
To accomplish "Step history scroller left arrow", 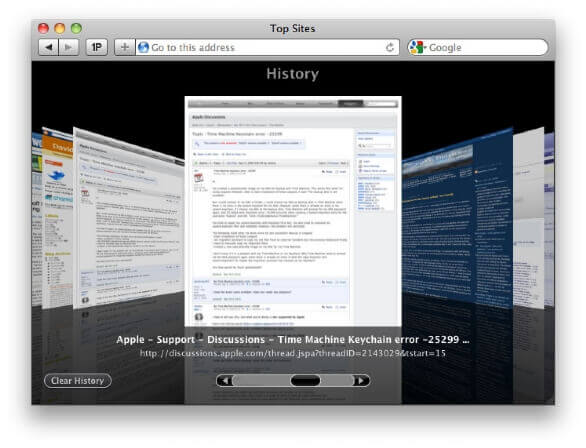I will 225,381.
